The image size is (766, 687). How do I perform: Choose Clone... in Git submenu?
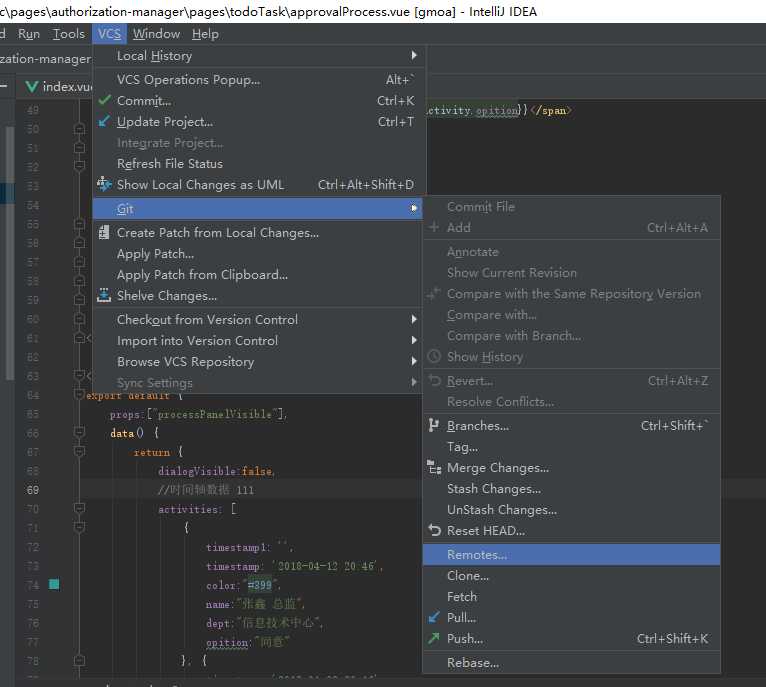pos(572,576)
